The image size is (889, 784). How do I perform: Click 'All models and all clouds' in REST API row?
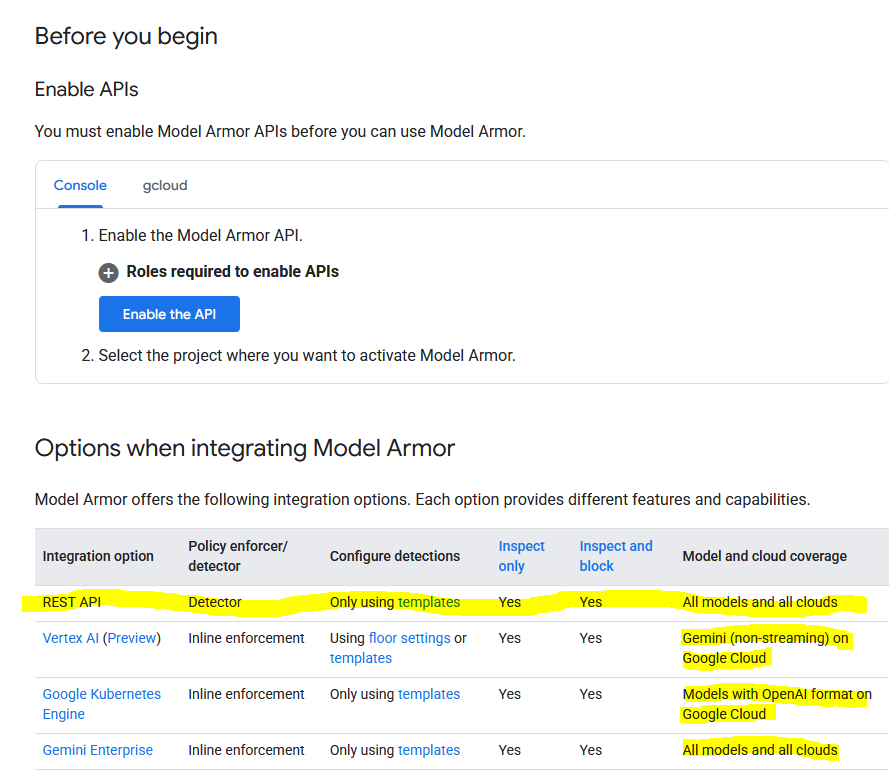[x=760, y=602]
